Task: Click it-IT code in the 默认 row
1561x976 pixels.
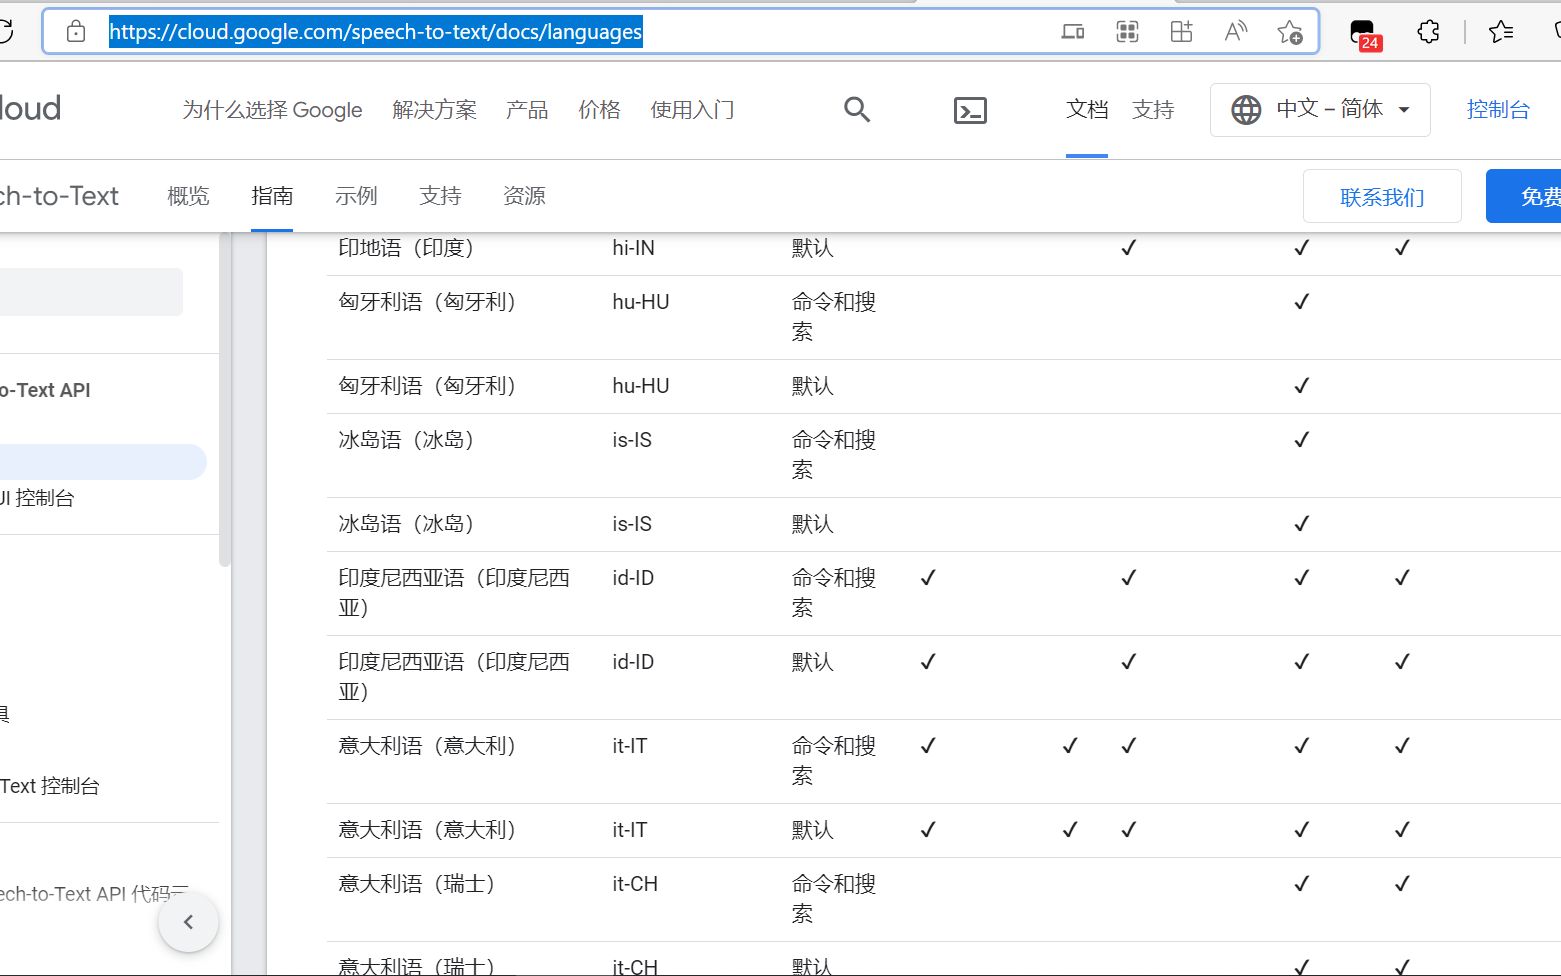Action: coord(630,830)
